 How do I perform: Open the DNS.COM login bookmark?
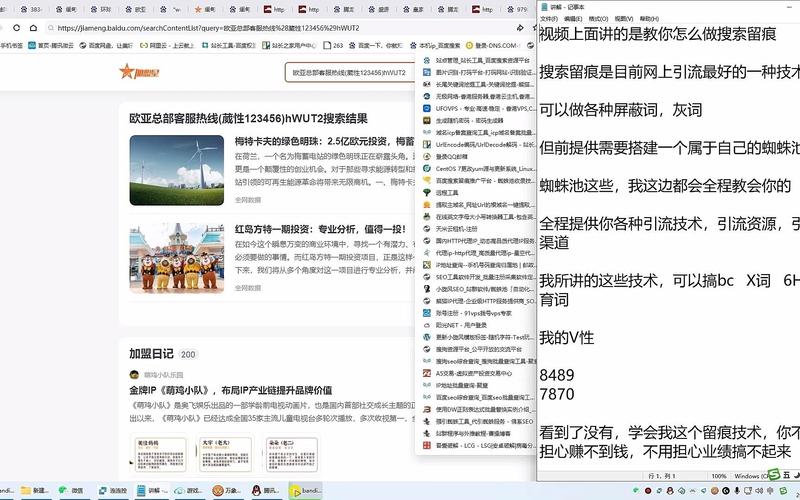click(491, 45)
